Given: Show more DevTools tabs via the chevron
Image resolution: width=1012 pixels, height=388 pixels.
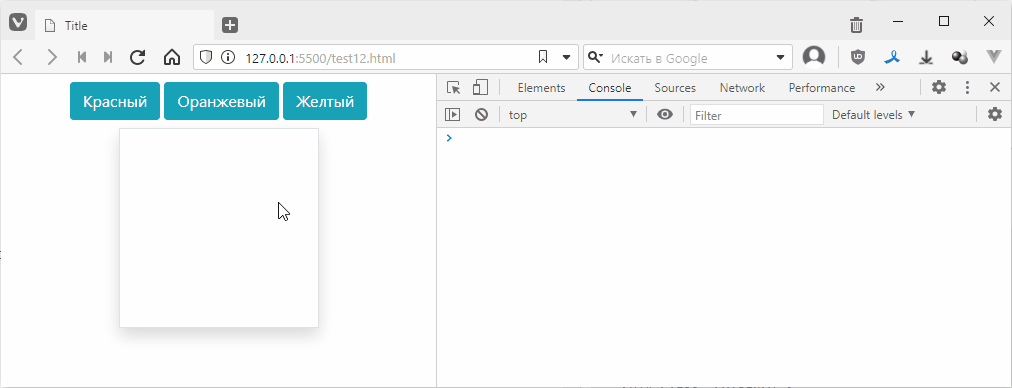Looking at the screenshot, I should tap(880, 87).
